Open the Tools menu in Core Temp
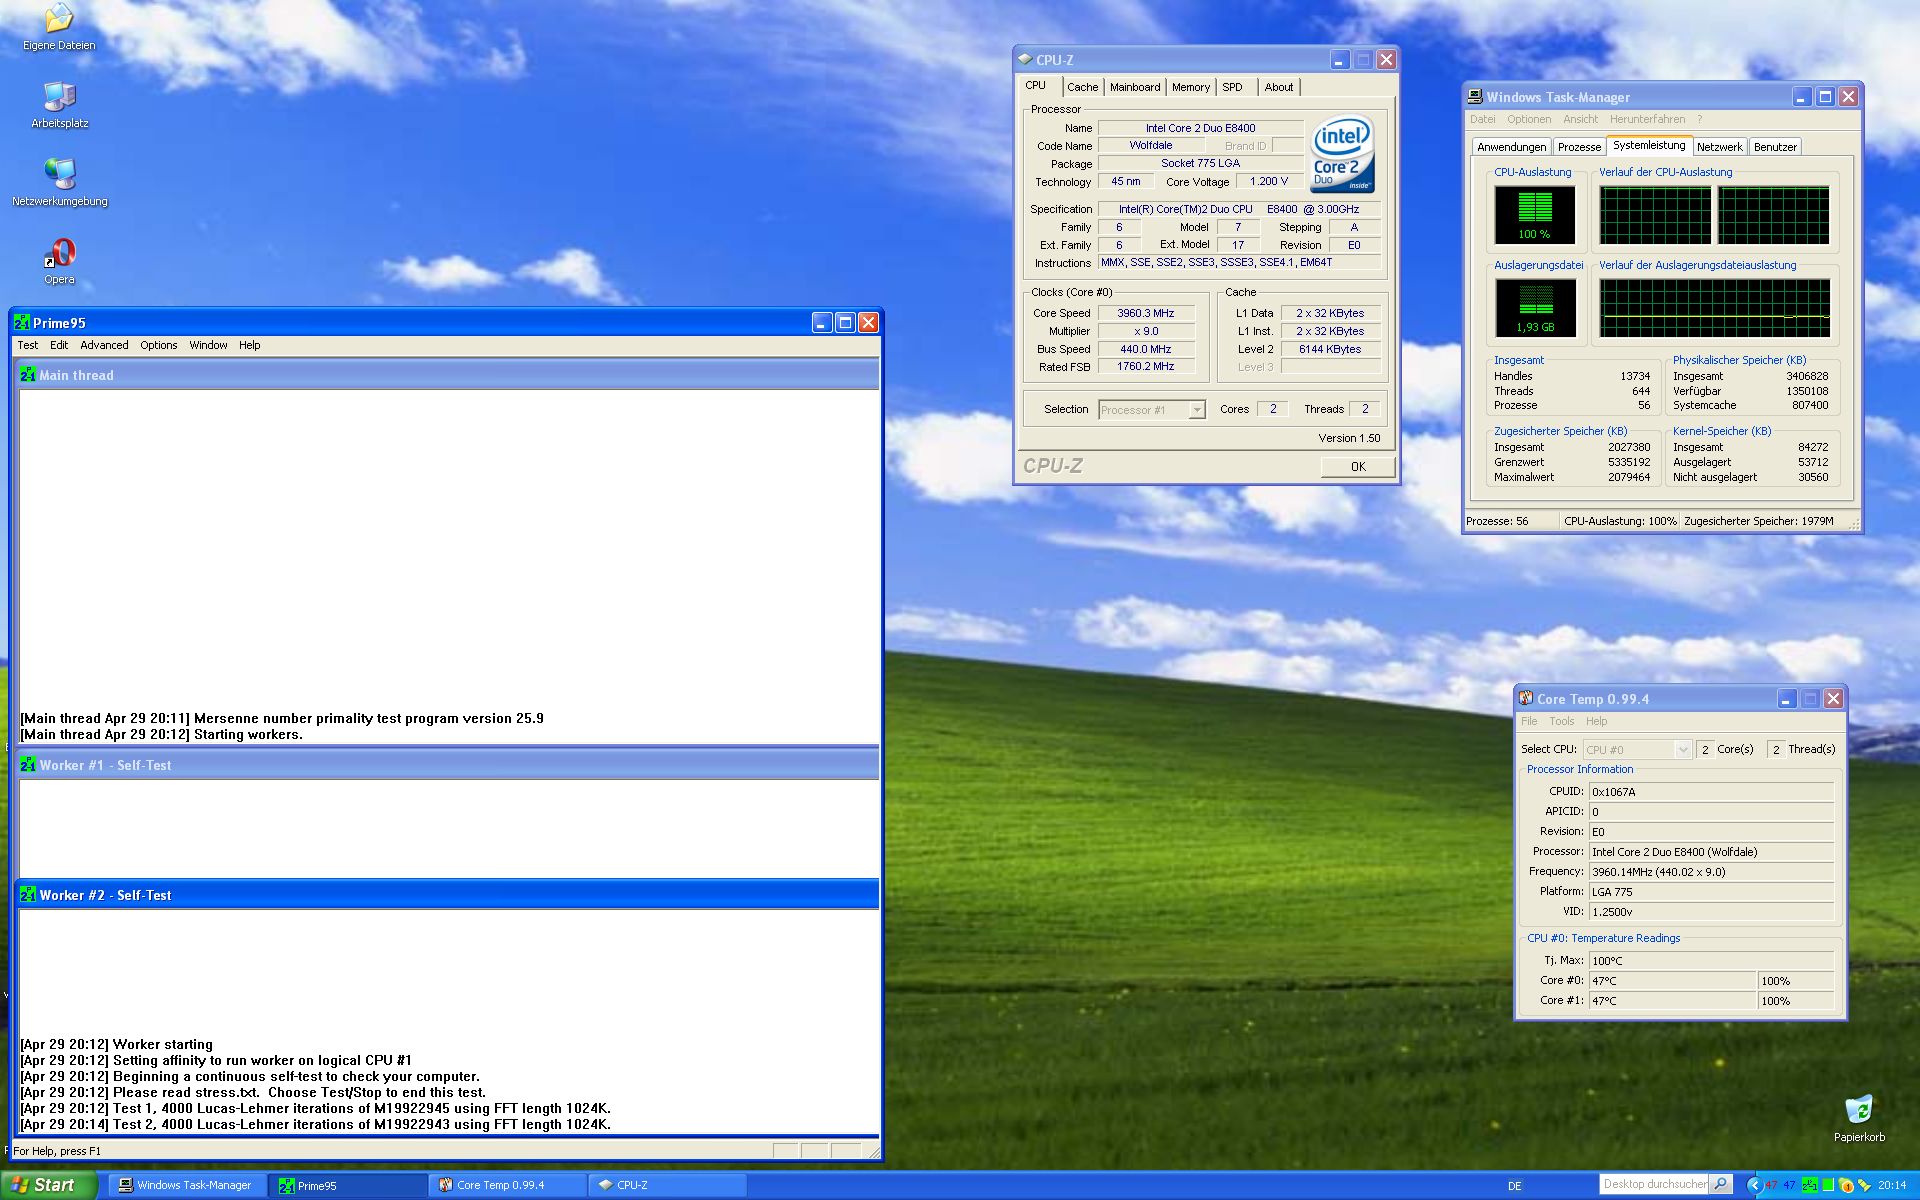1920x1200 pixels. (1561, 721)
